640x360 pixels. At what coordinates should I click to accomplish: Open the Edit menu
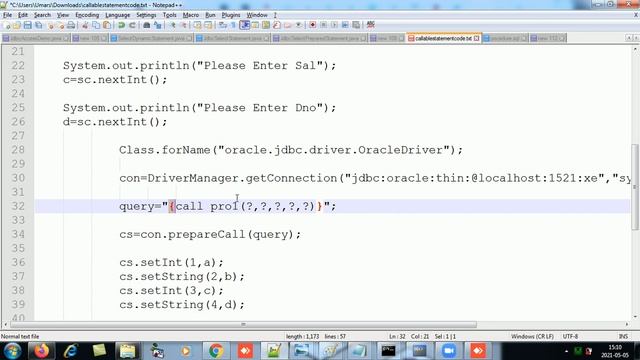(x=23, y=15)
